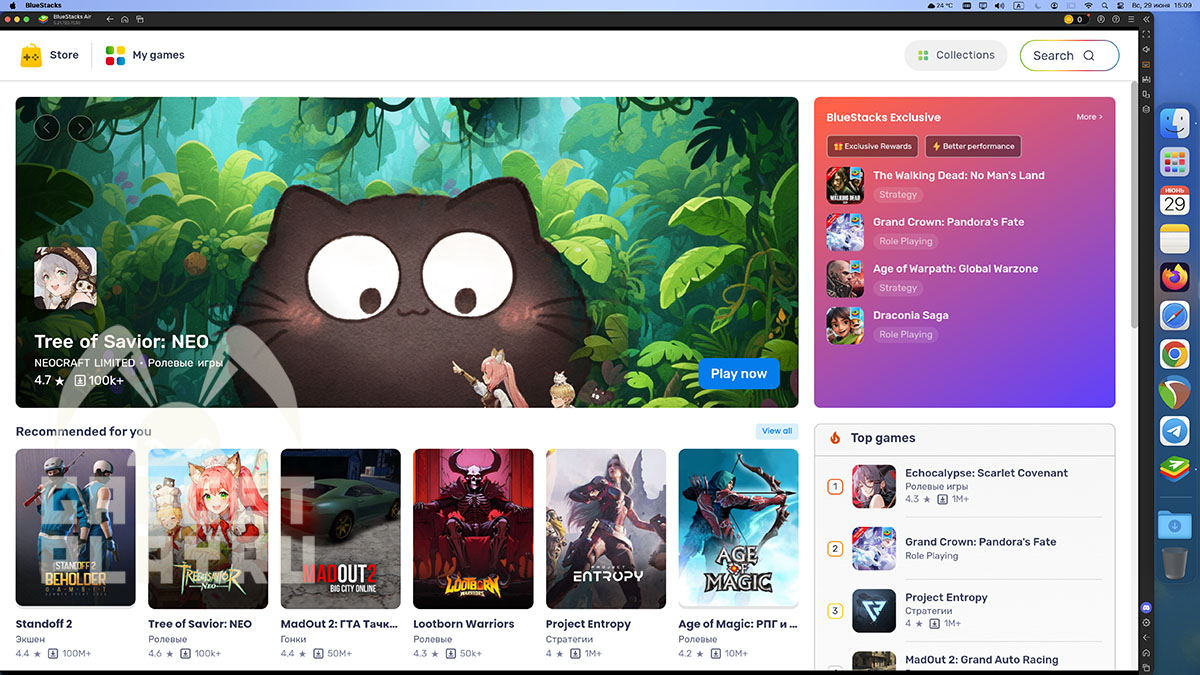Viewport: 1200px width, 675px height.
Task: Open Age of Warpath: Global Warzone icon
Action: pyautogui.click(x=845, y=279)
